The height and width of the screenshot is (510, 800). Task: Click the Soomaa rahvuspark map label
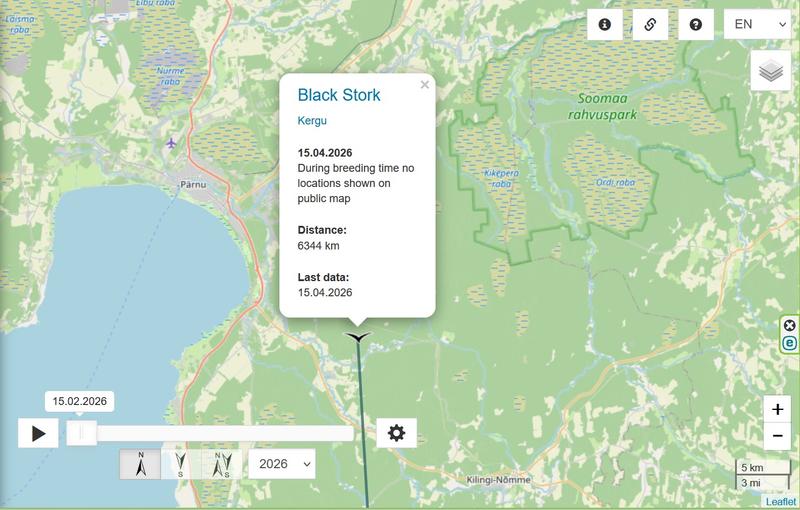[x=603, y=106]
